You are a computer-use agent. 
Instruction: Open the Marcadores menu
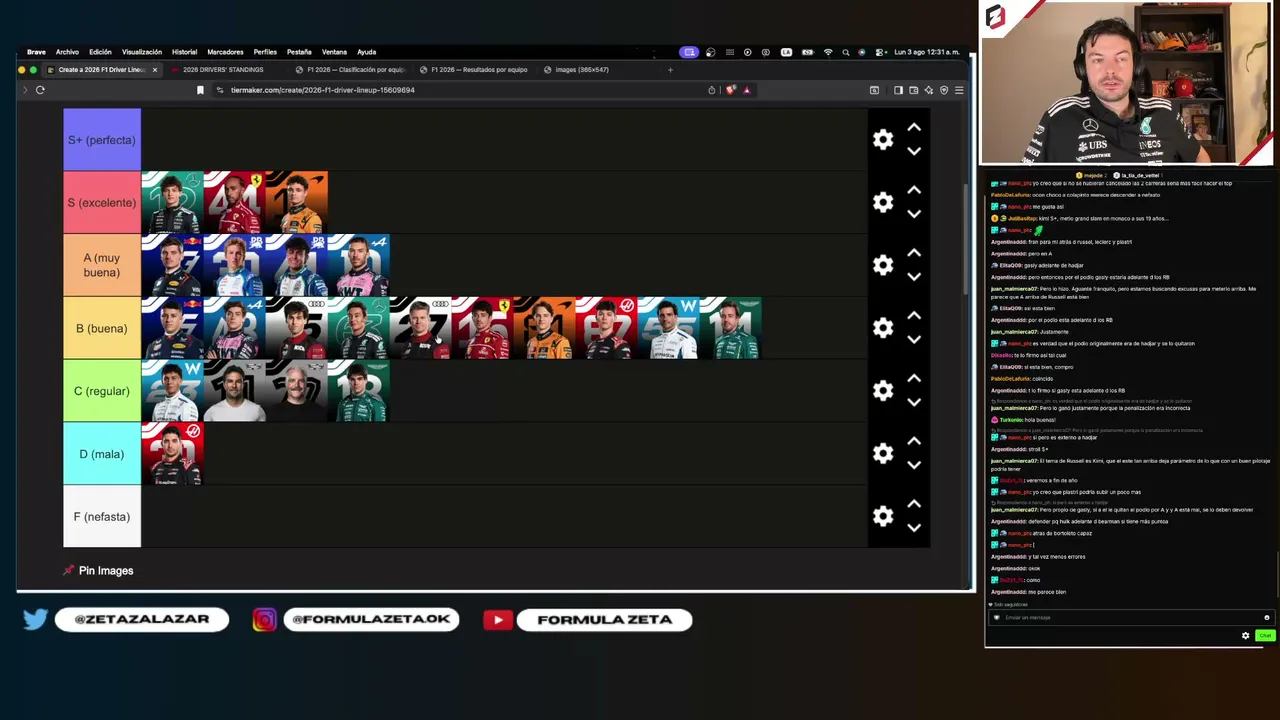click(225, 52)
